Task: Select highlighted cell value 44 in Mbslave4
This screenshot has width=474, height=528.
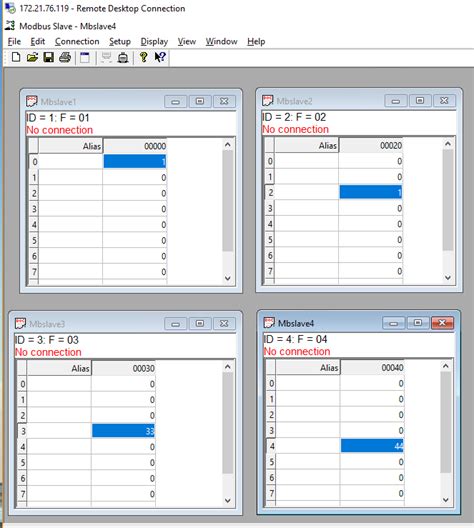Action: (372, 446)
